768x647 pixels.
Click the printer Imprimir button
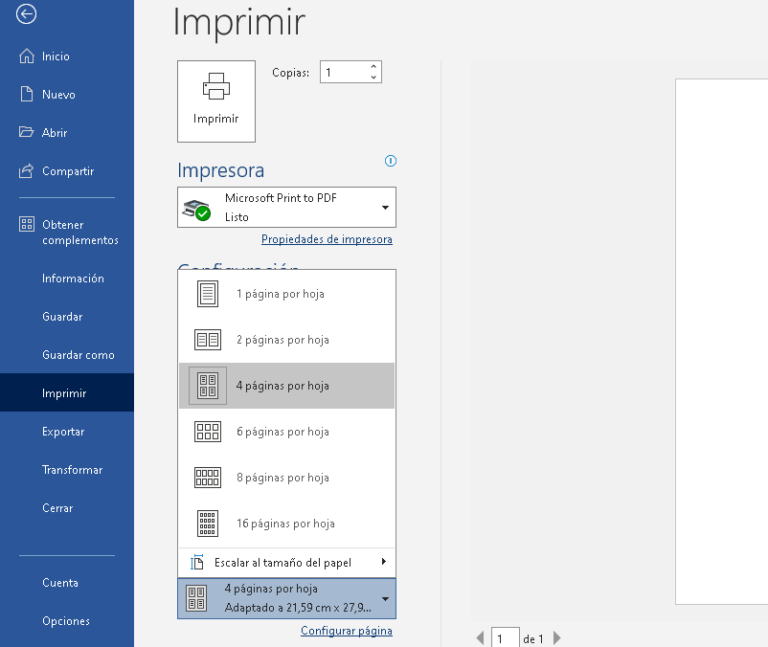click(x=216, y=100)
